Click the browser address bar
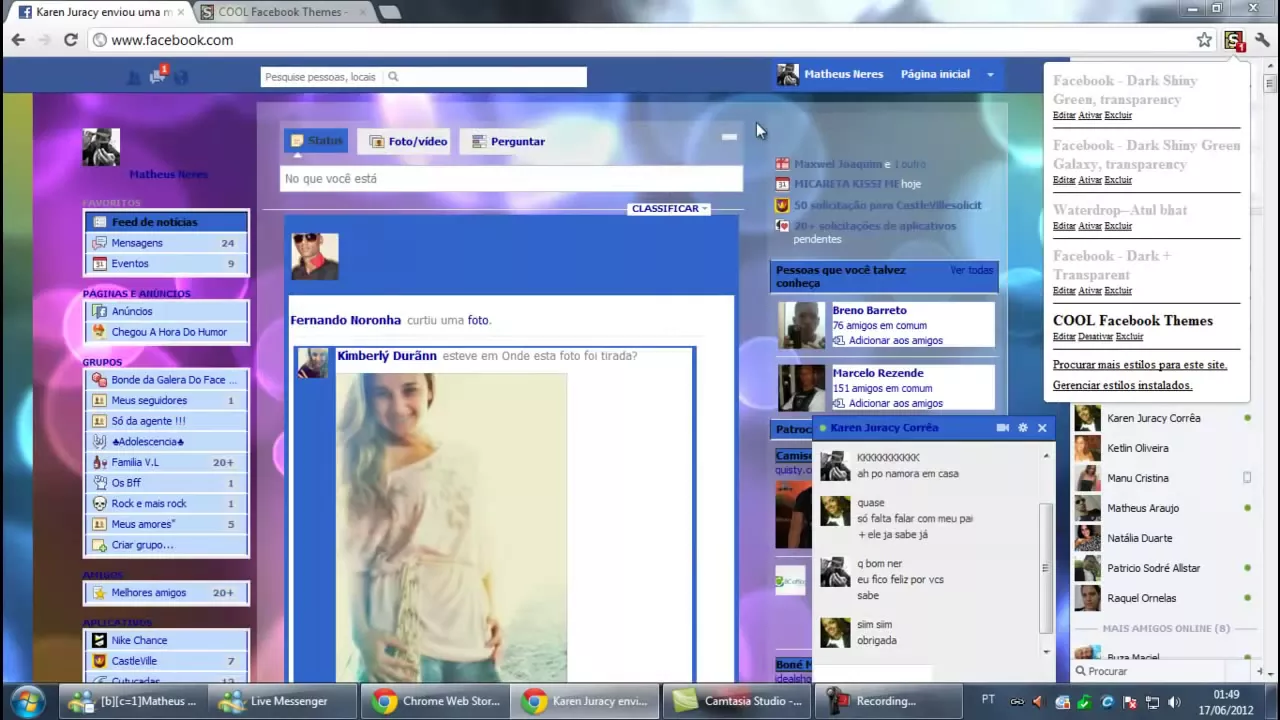This screenshot has height=720, width=1280. tap(640, 40)
